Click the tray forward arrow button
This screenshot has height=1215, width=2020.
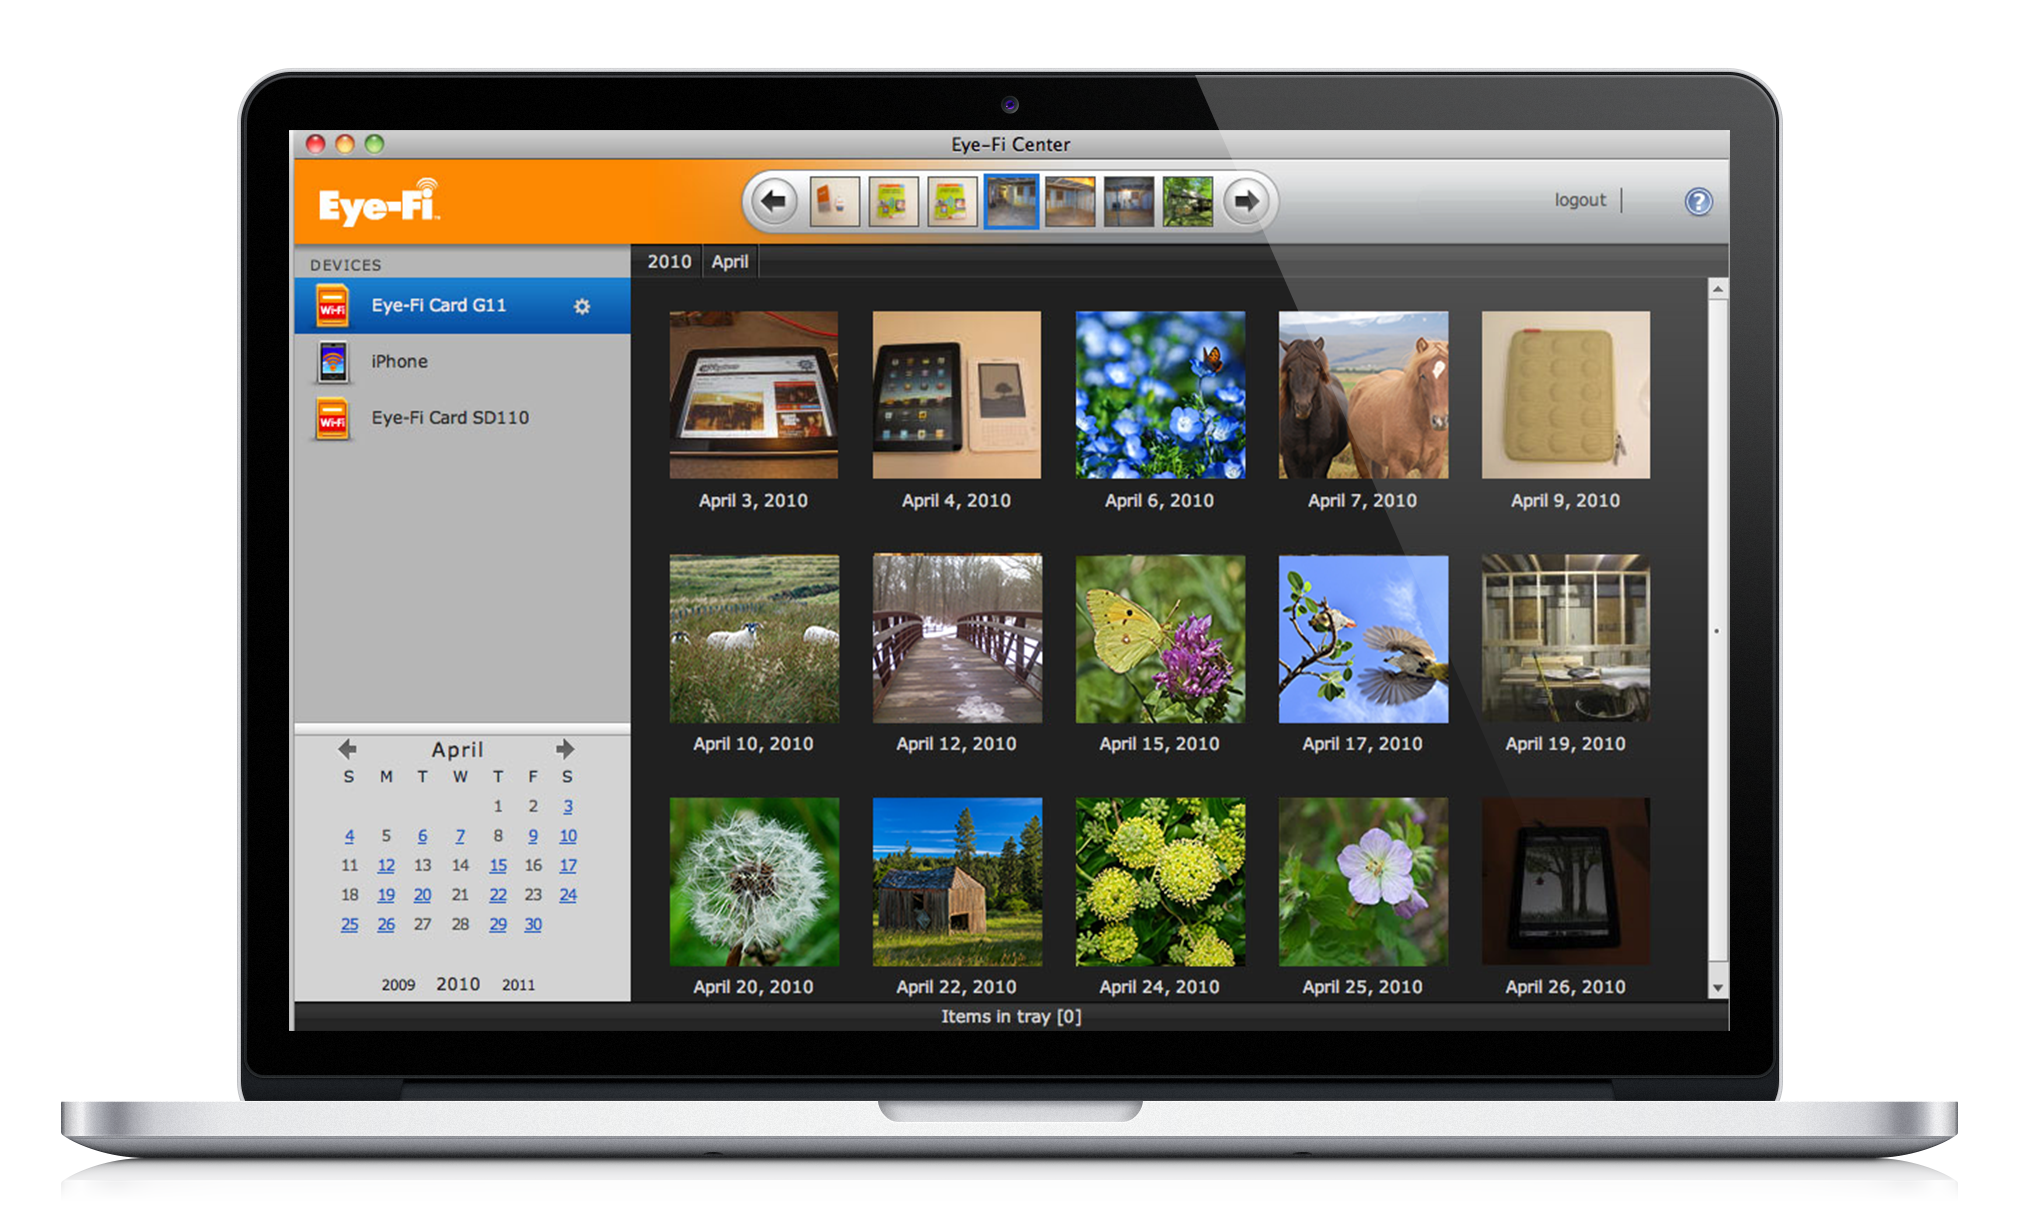(1246, 202)
